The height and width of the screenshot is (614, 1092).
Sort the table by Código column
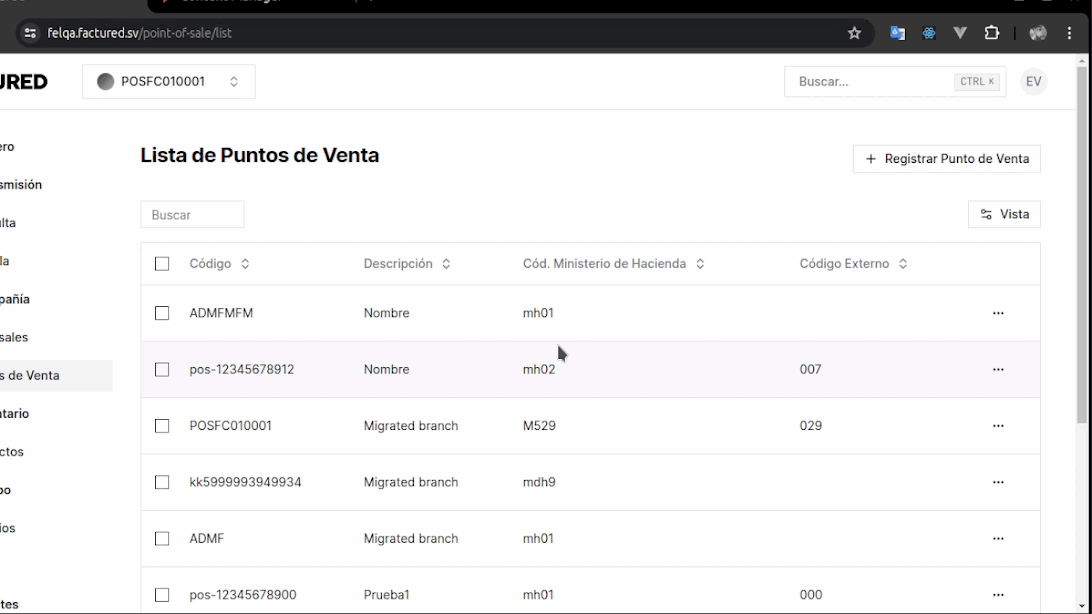tap(220, 263)
